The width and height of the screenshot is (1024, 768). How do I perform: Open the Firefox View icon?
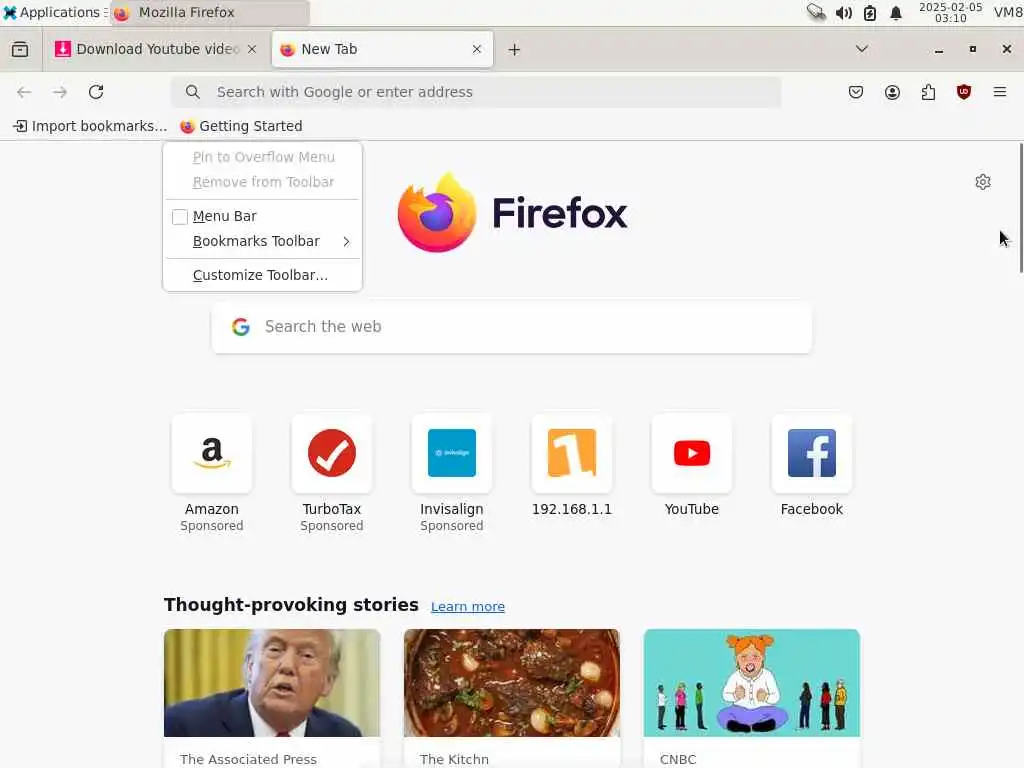(20, 49)
